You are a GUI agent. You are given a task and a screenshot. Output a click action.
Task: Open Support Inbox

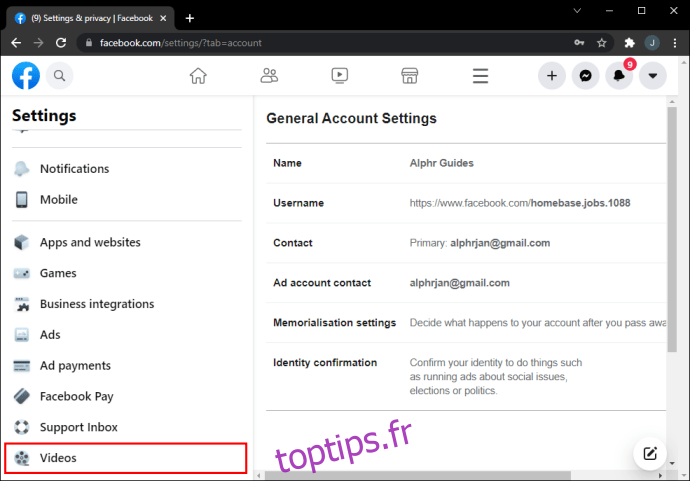[127, 427]
